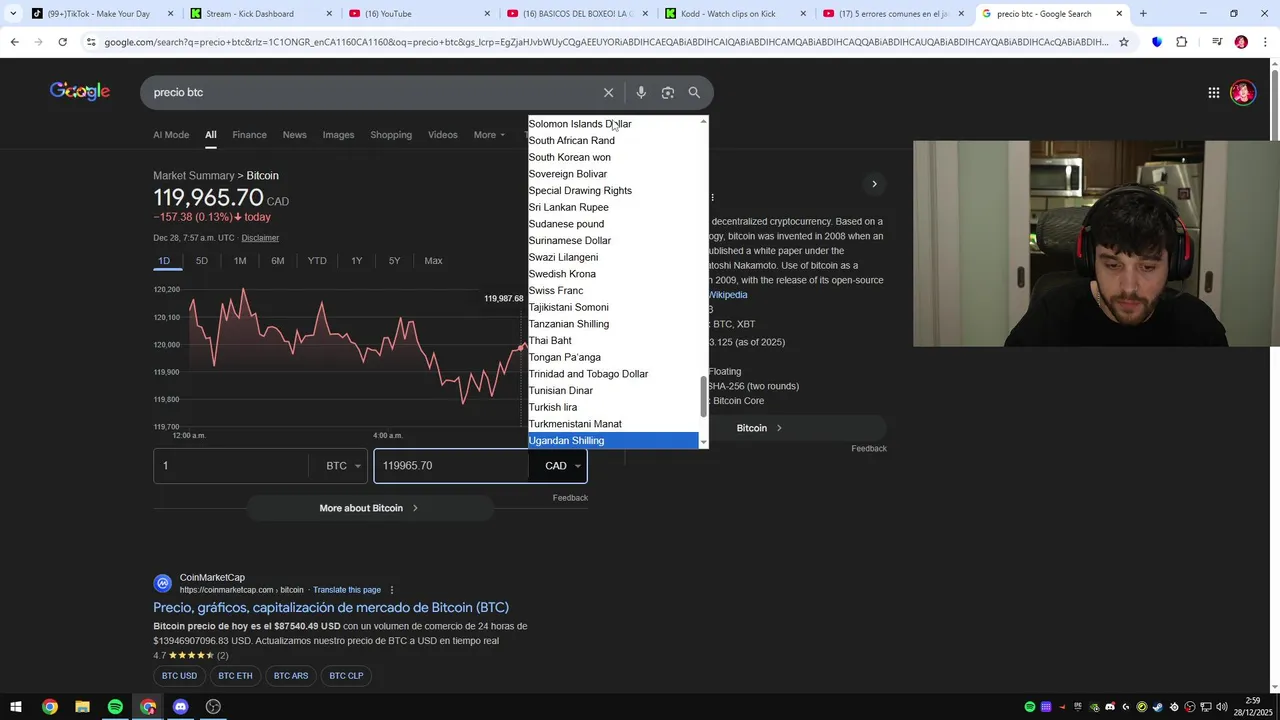Click Market Summary breadcrumb link
Viewport: 1280px width, 720px height.
point(193,176)
